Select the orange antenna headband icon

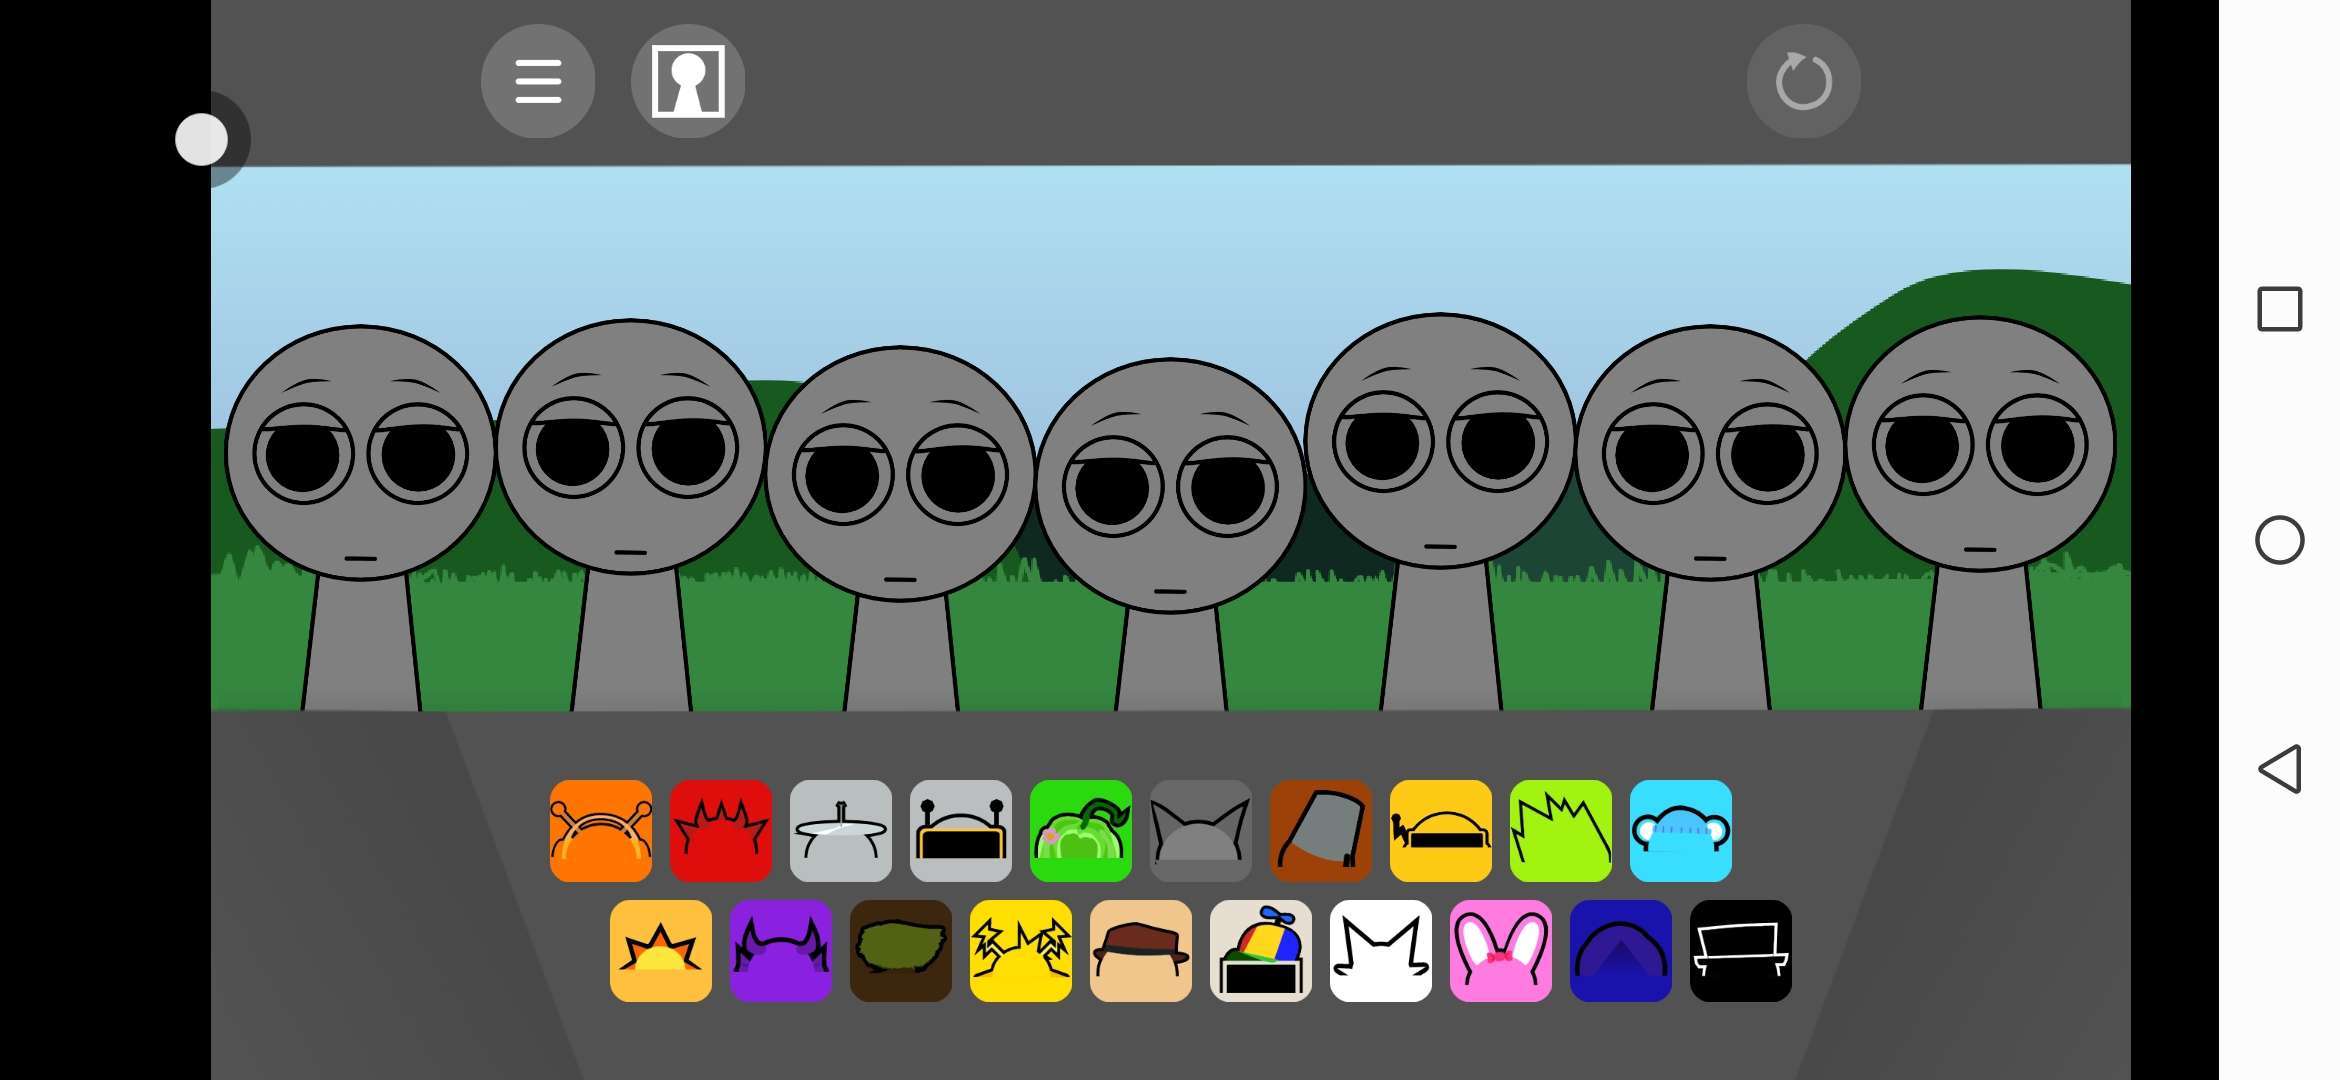click(x=601, y=831)
